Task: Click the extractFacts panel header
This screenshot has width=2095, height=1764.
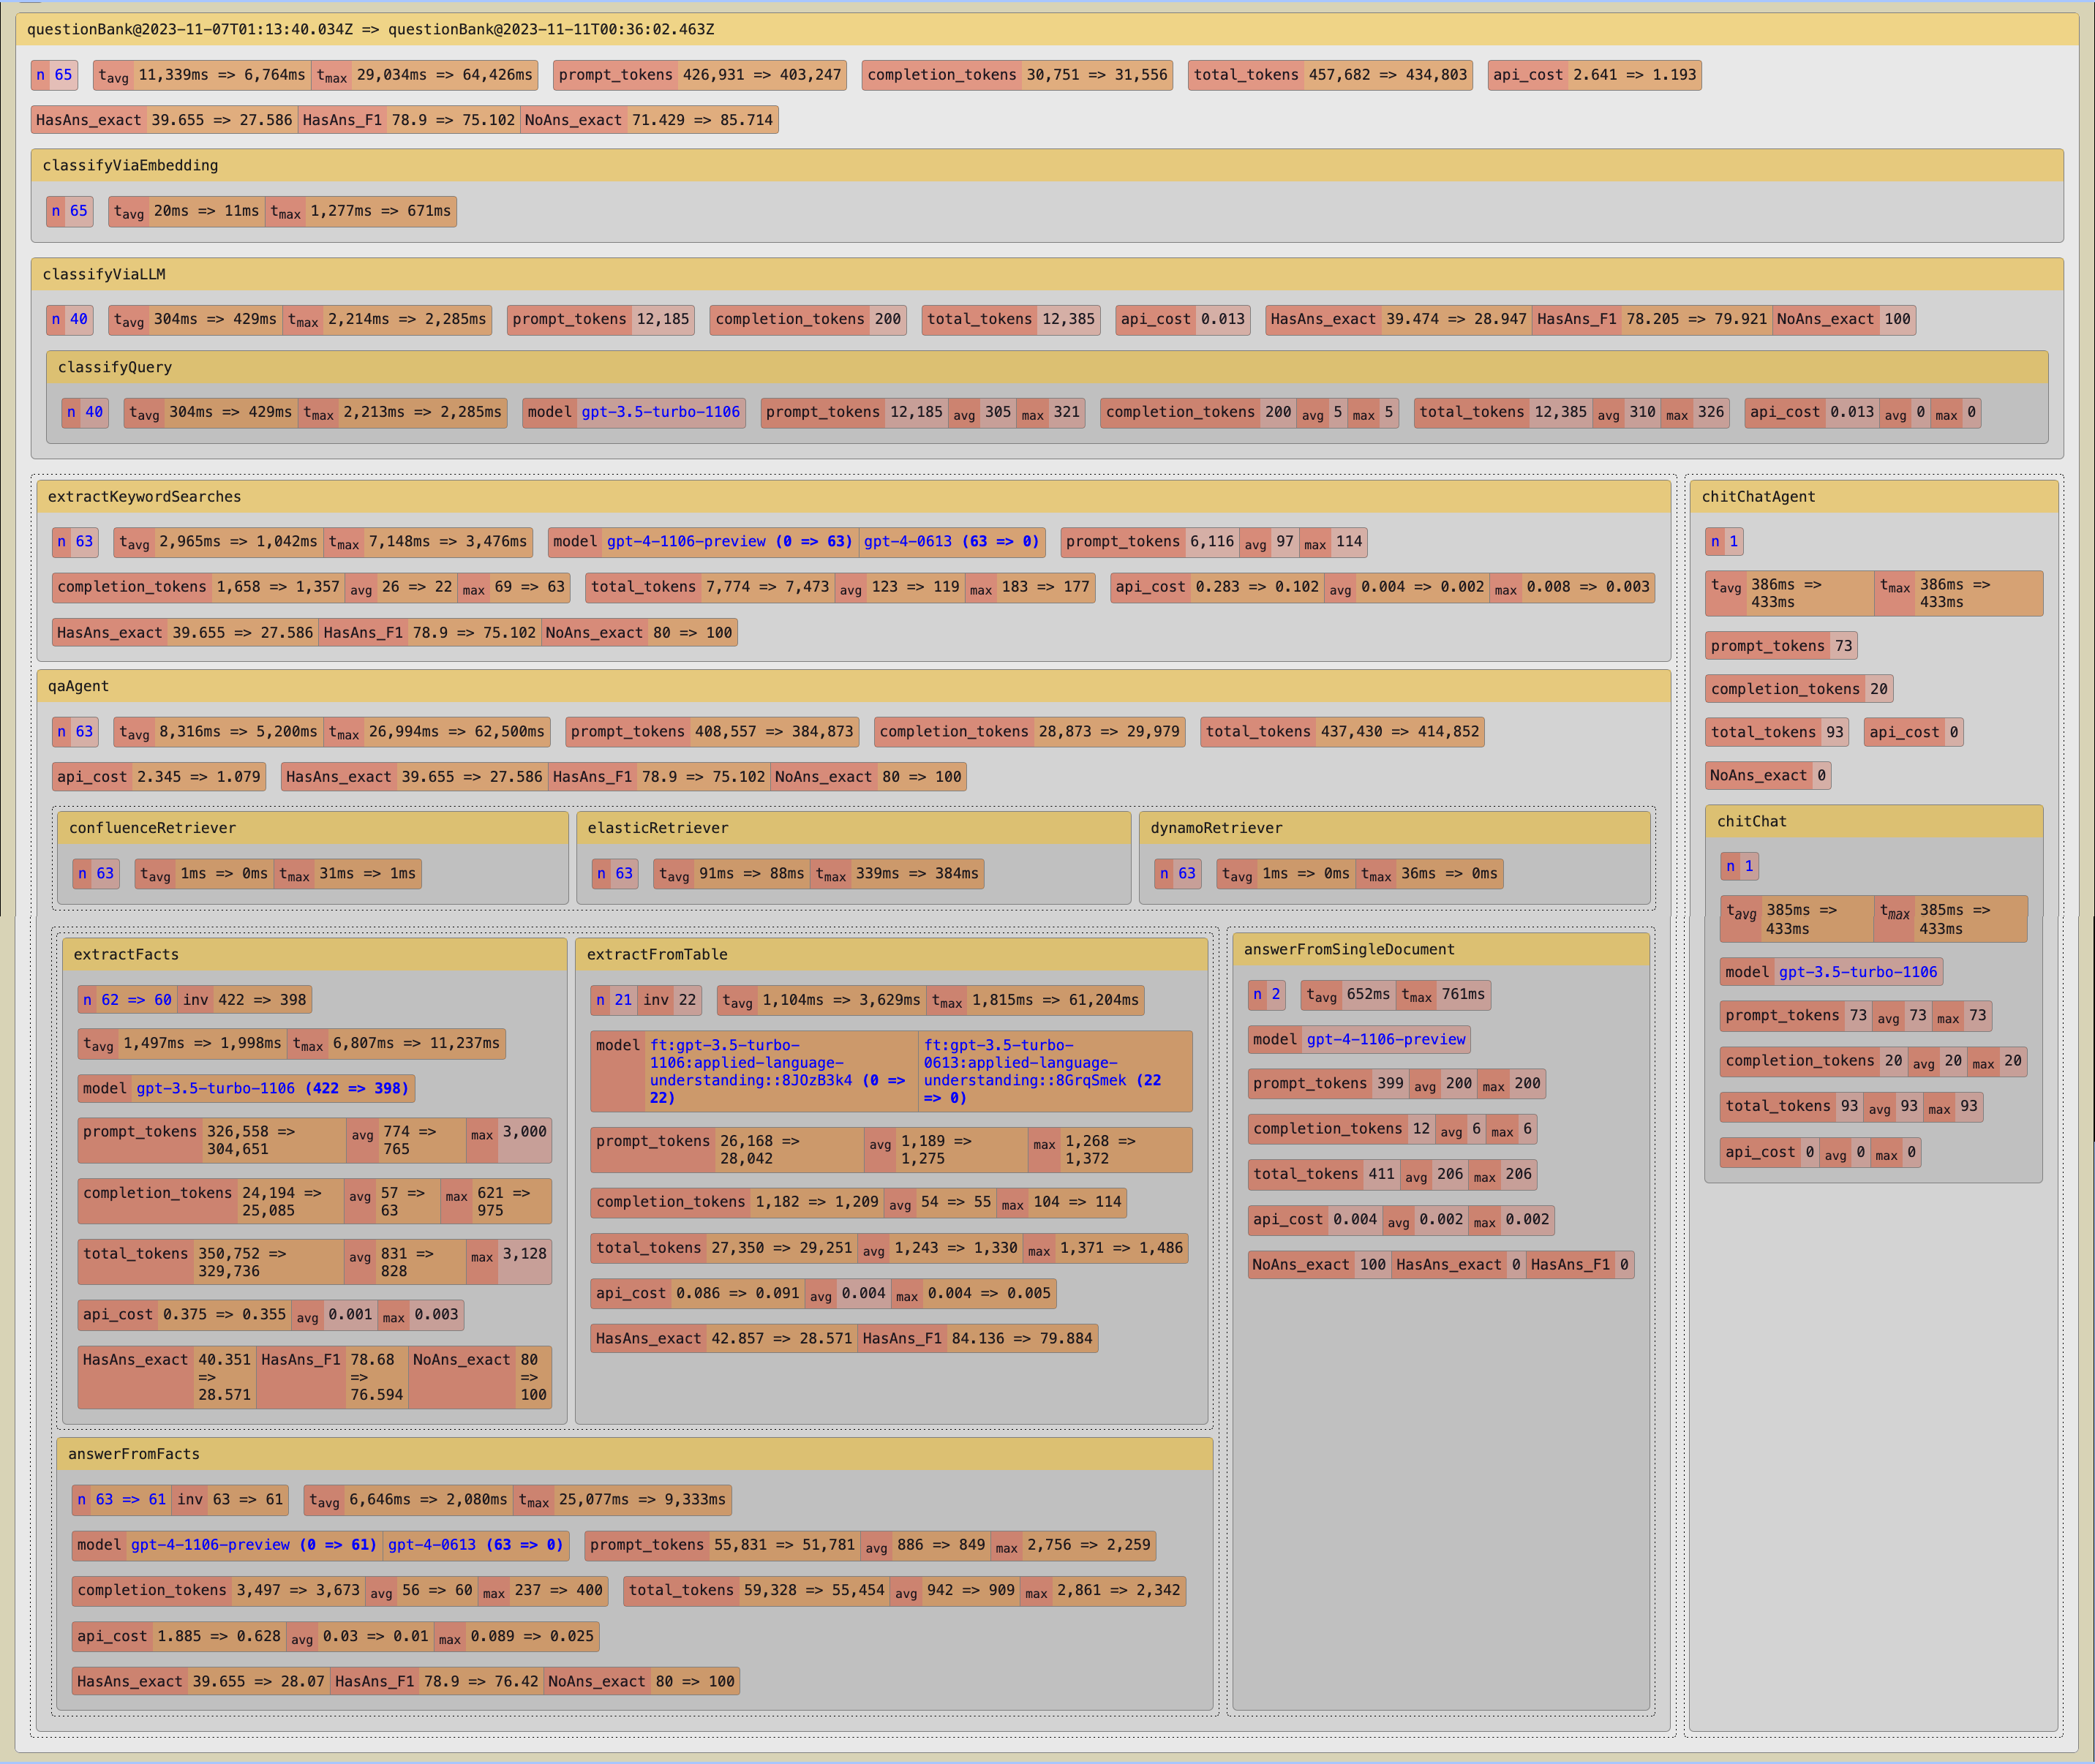Action: coord(126,955)
